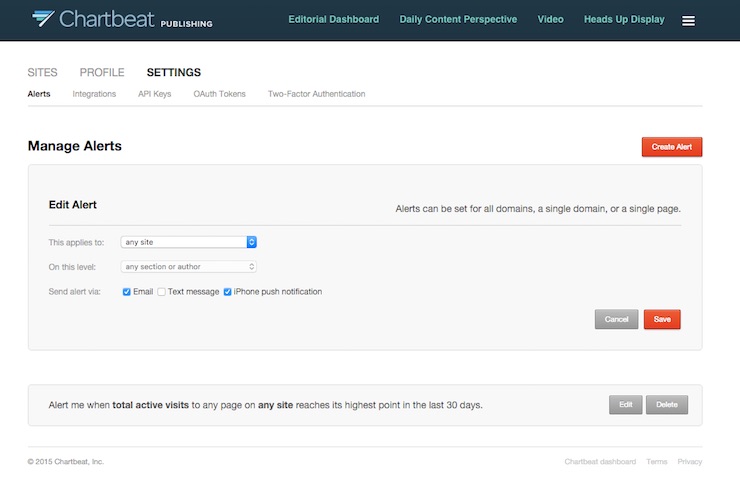Image resolution: width=740 pixels, height=499 pixels.
Task: Edit the total active visits alert
Action: pyautogui.click(x=626, y=405)
